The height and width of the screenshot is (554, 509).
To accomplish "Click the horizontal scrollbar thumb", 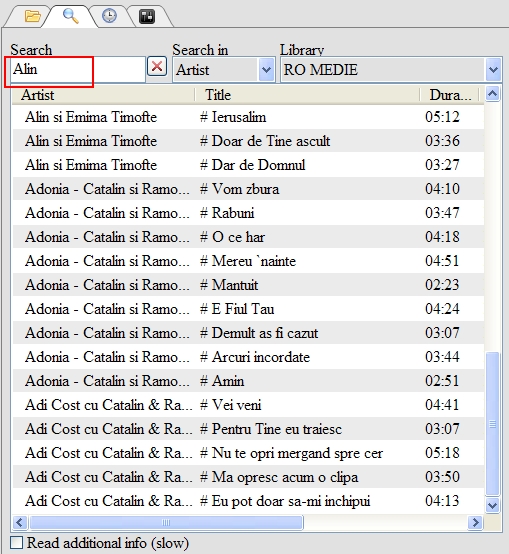I will [x=166, y=522].
